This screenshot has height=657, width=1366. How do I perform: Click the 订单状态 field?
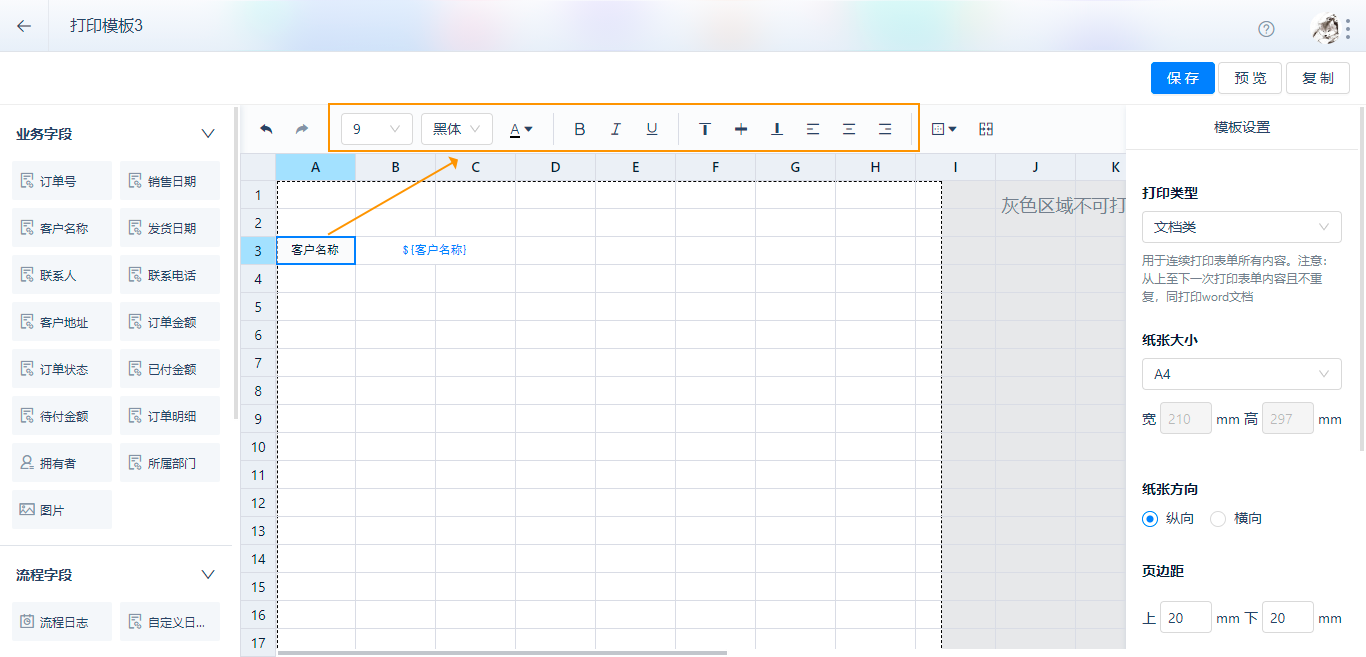(62, 369)
